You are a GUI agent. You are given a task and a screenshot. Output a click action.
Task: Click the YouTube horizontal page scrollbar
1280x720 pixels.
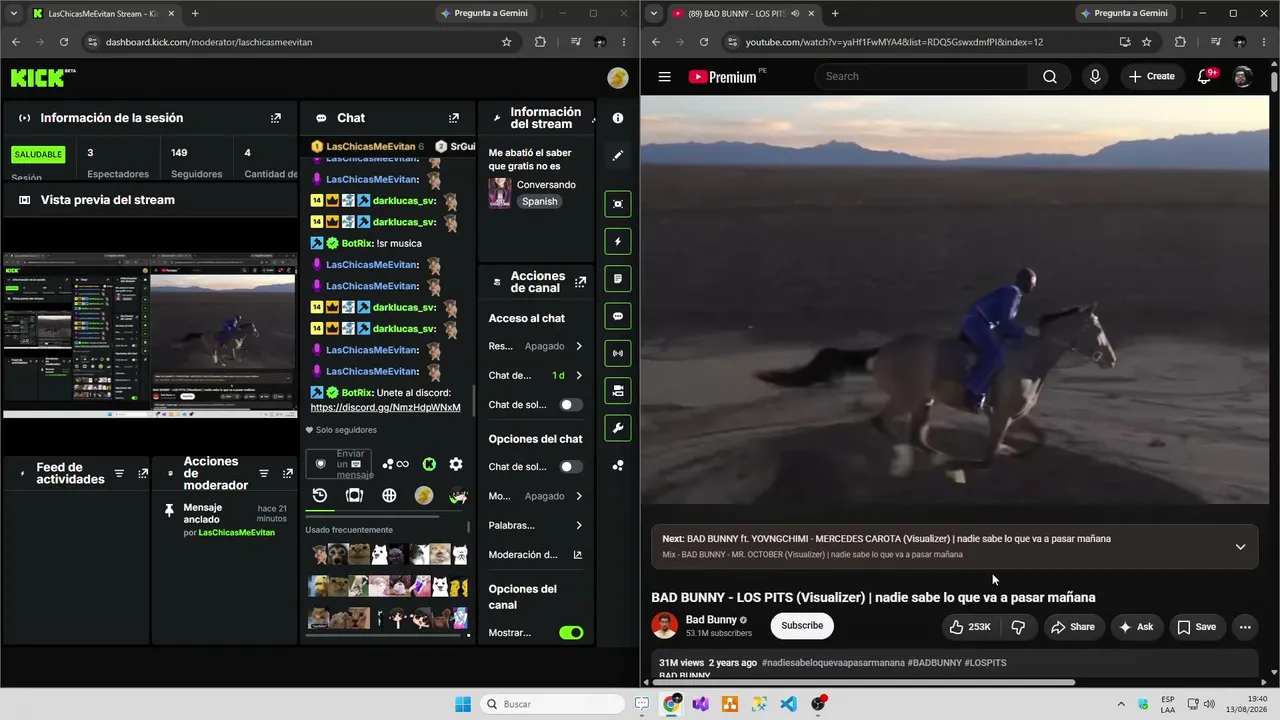pyautogui.click(x=863, y=683)
